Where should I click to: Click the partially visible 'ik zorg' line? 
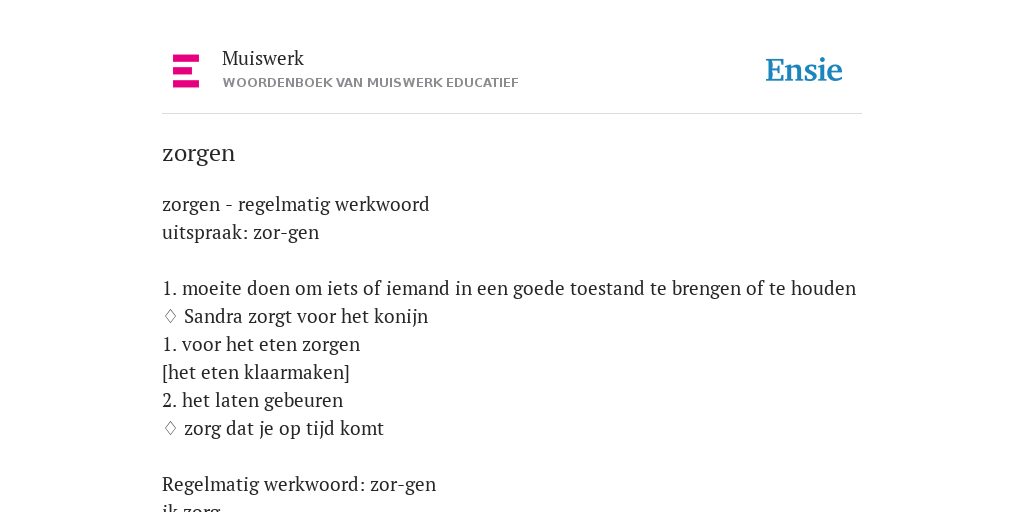click(x=191, y=507)
